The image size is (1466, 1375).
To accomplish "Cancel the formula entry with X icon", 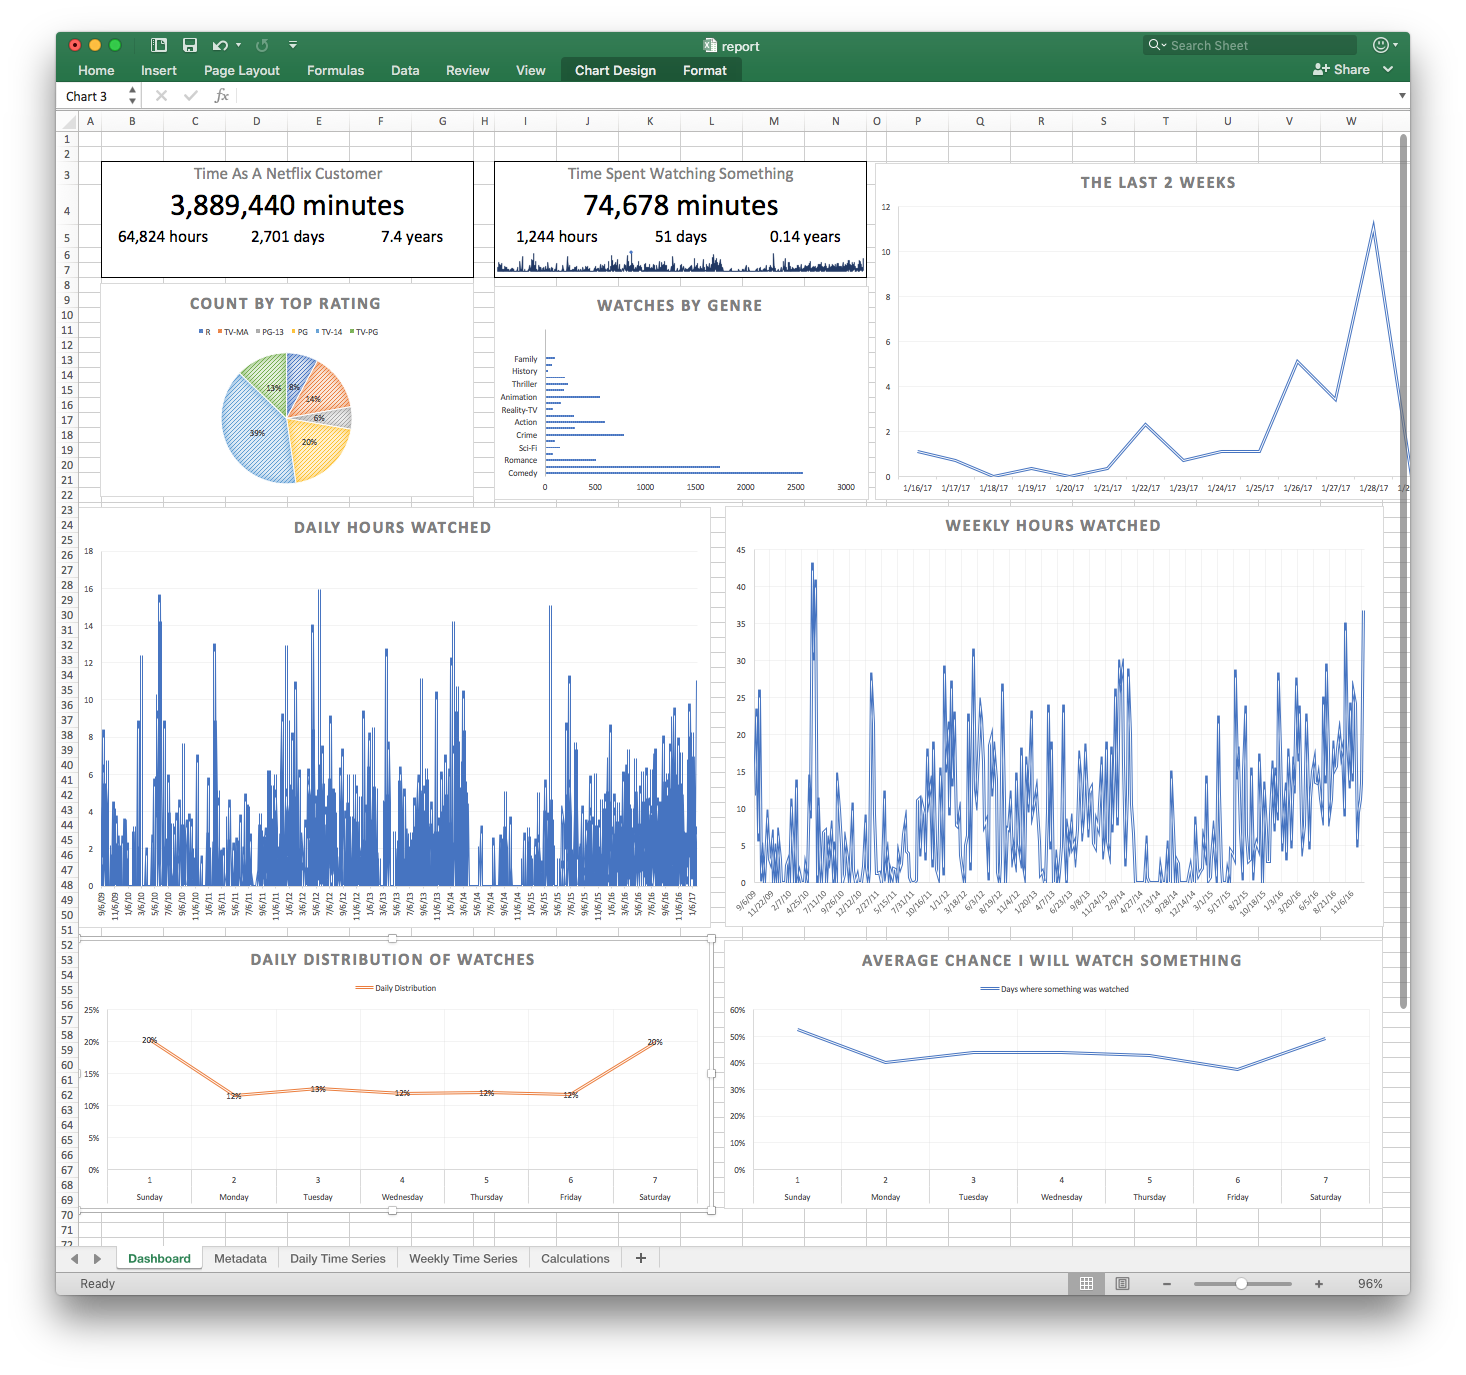I will coord(161,96).
